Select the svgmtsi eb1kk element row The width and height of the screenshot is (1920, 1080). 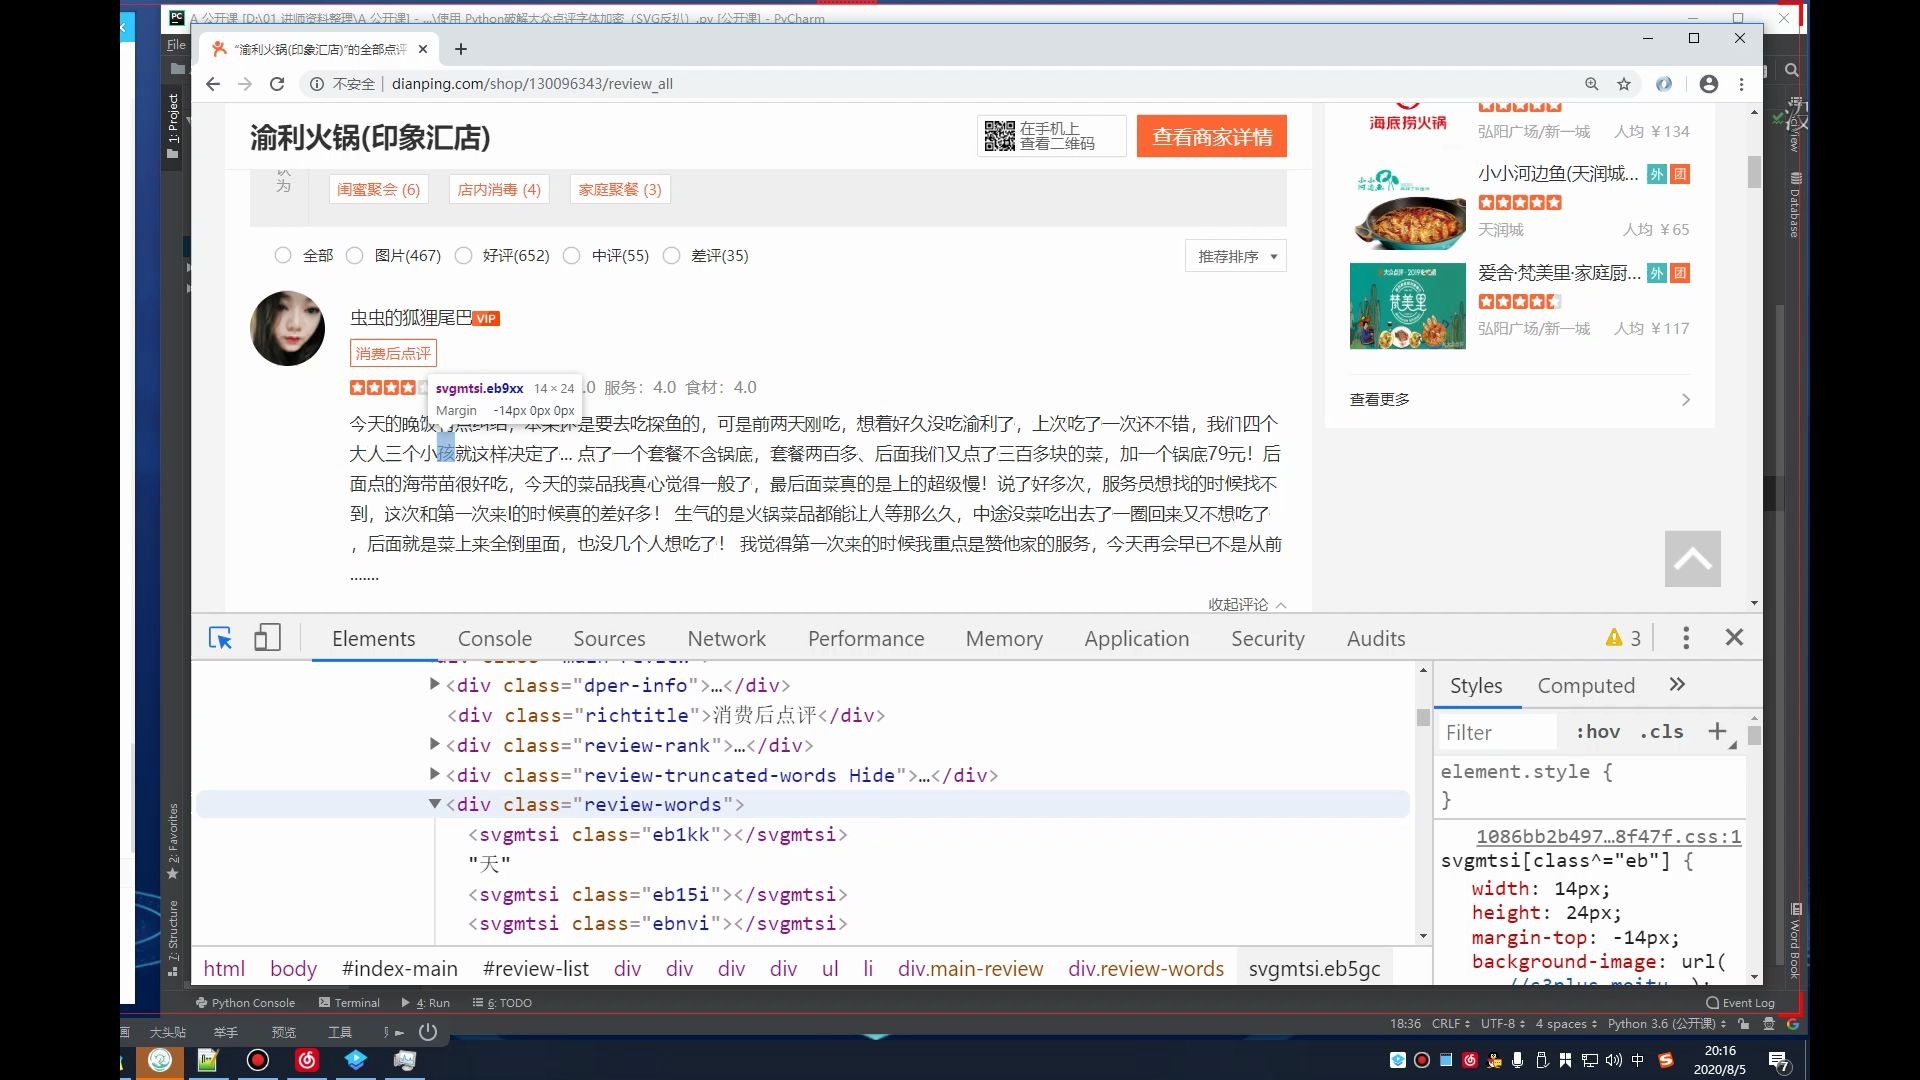coord(658,835)
